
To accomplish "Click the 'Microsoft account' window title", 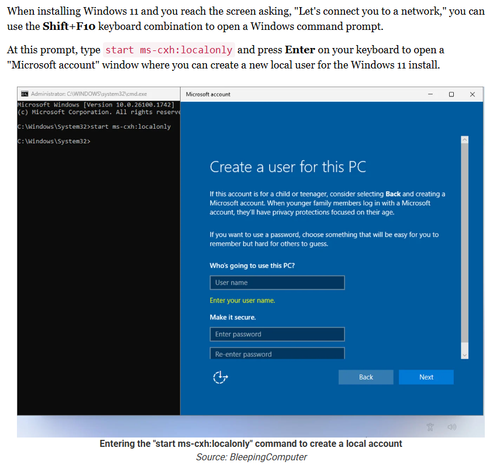I will (208, 94).
